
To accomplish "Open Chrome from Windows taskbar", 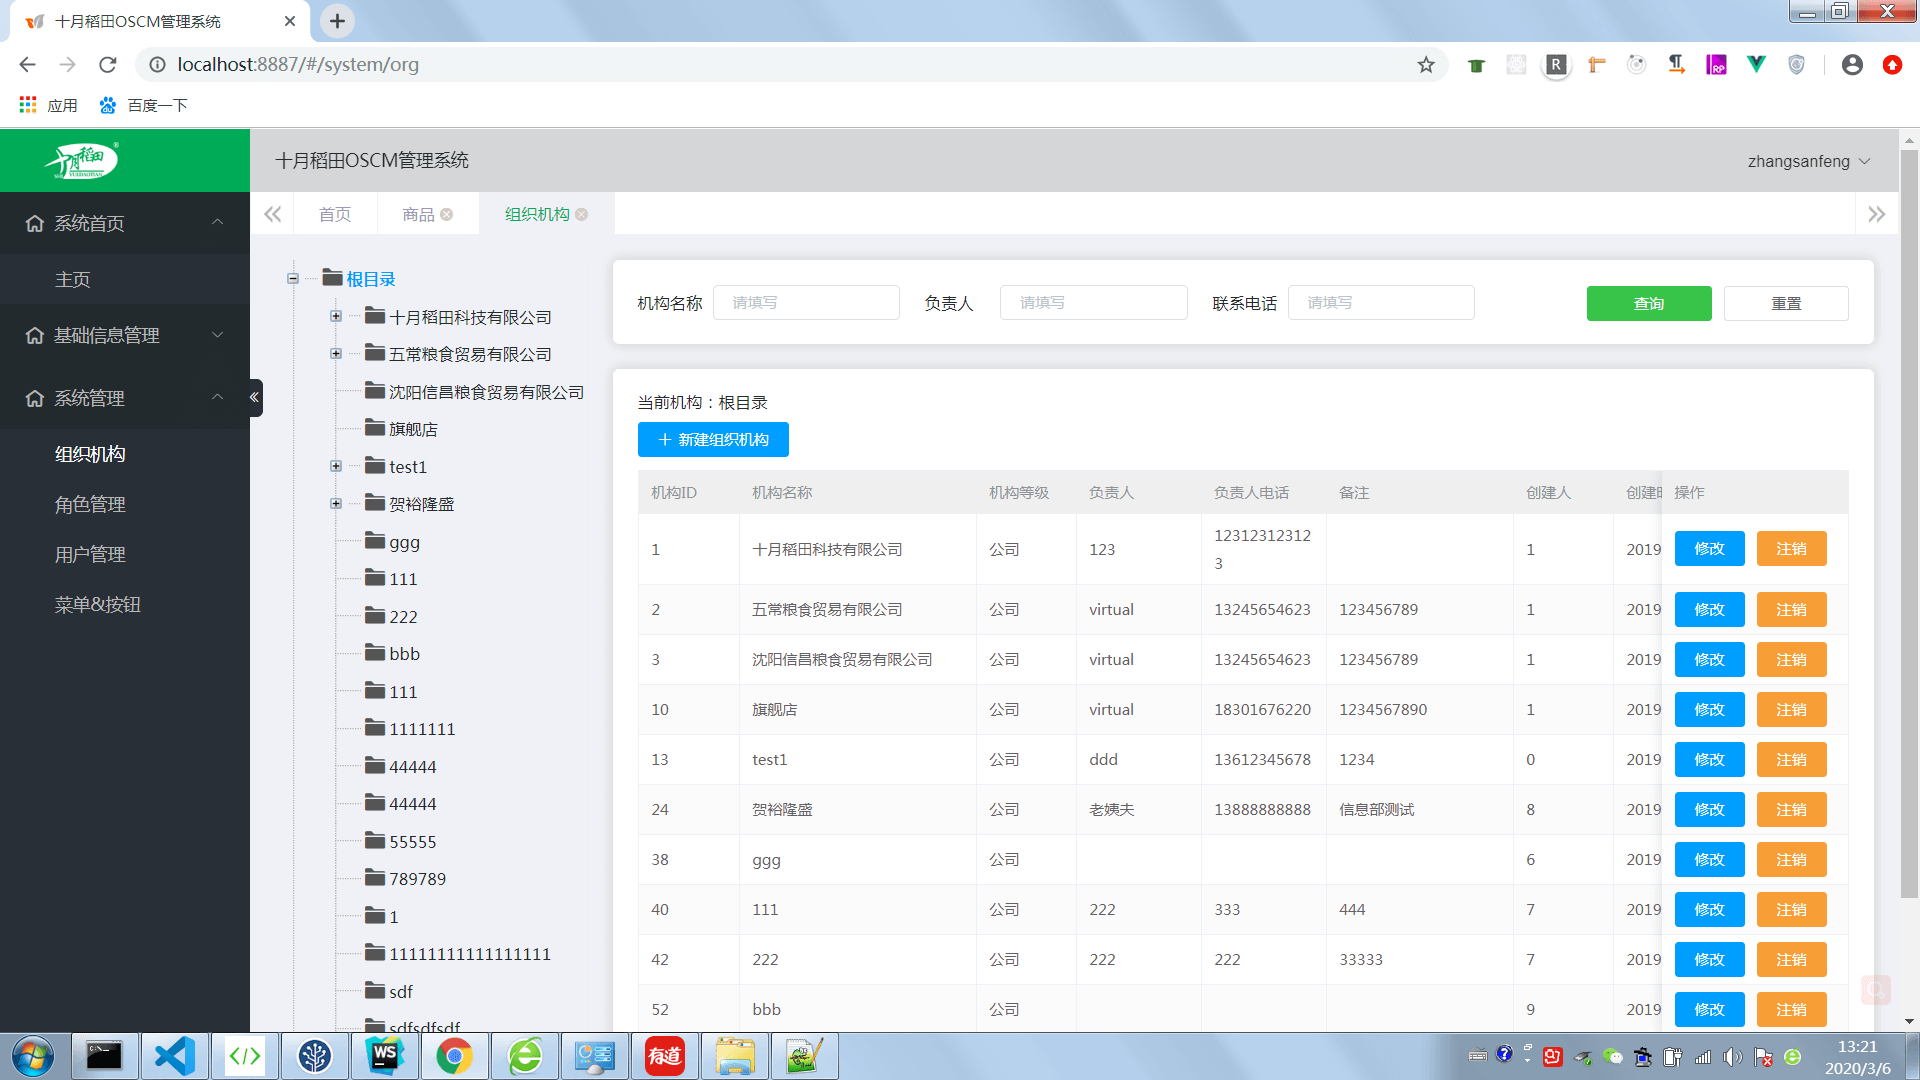I will pyautogui.click(x=454, y=1056).
